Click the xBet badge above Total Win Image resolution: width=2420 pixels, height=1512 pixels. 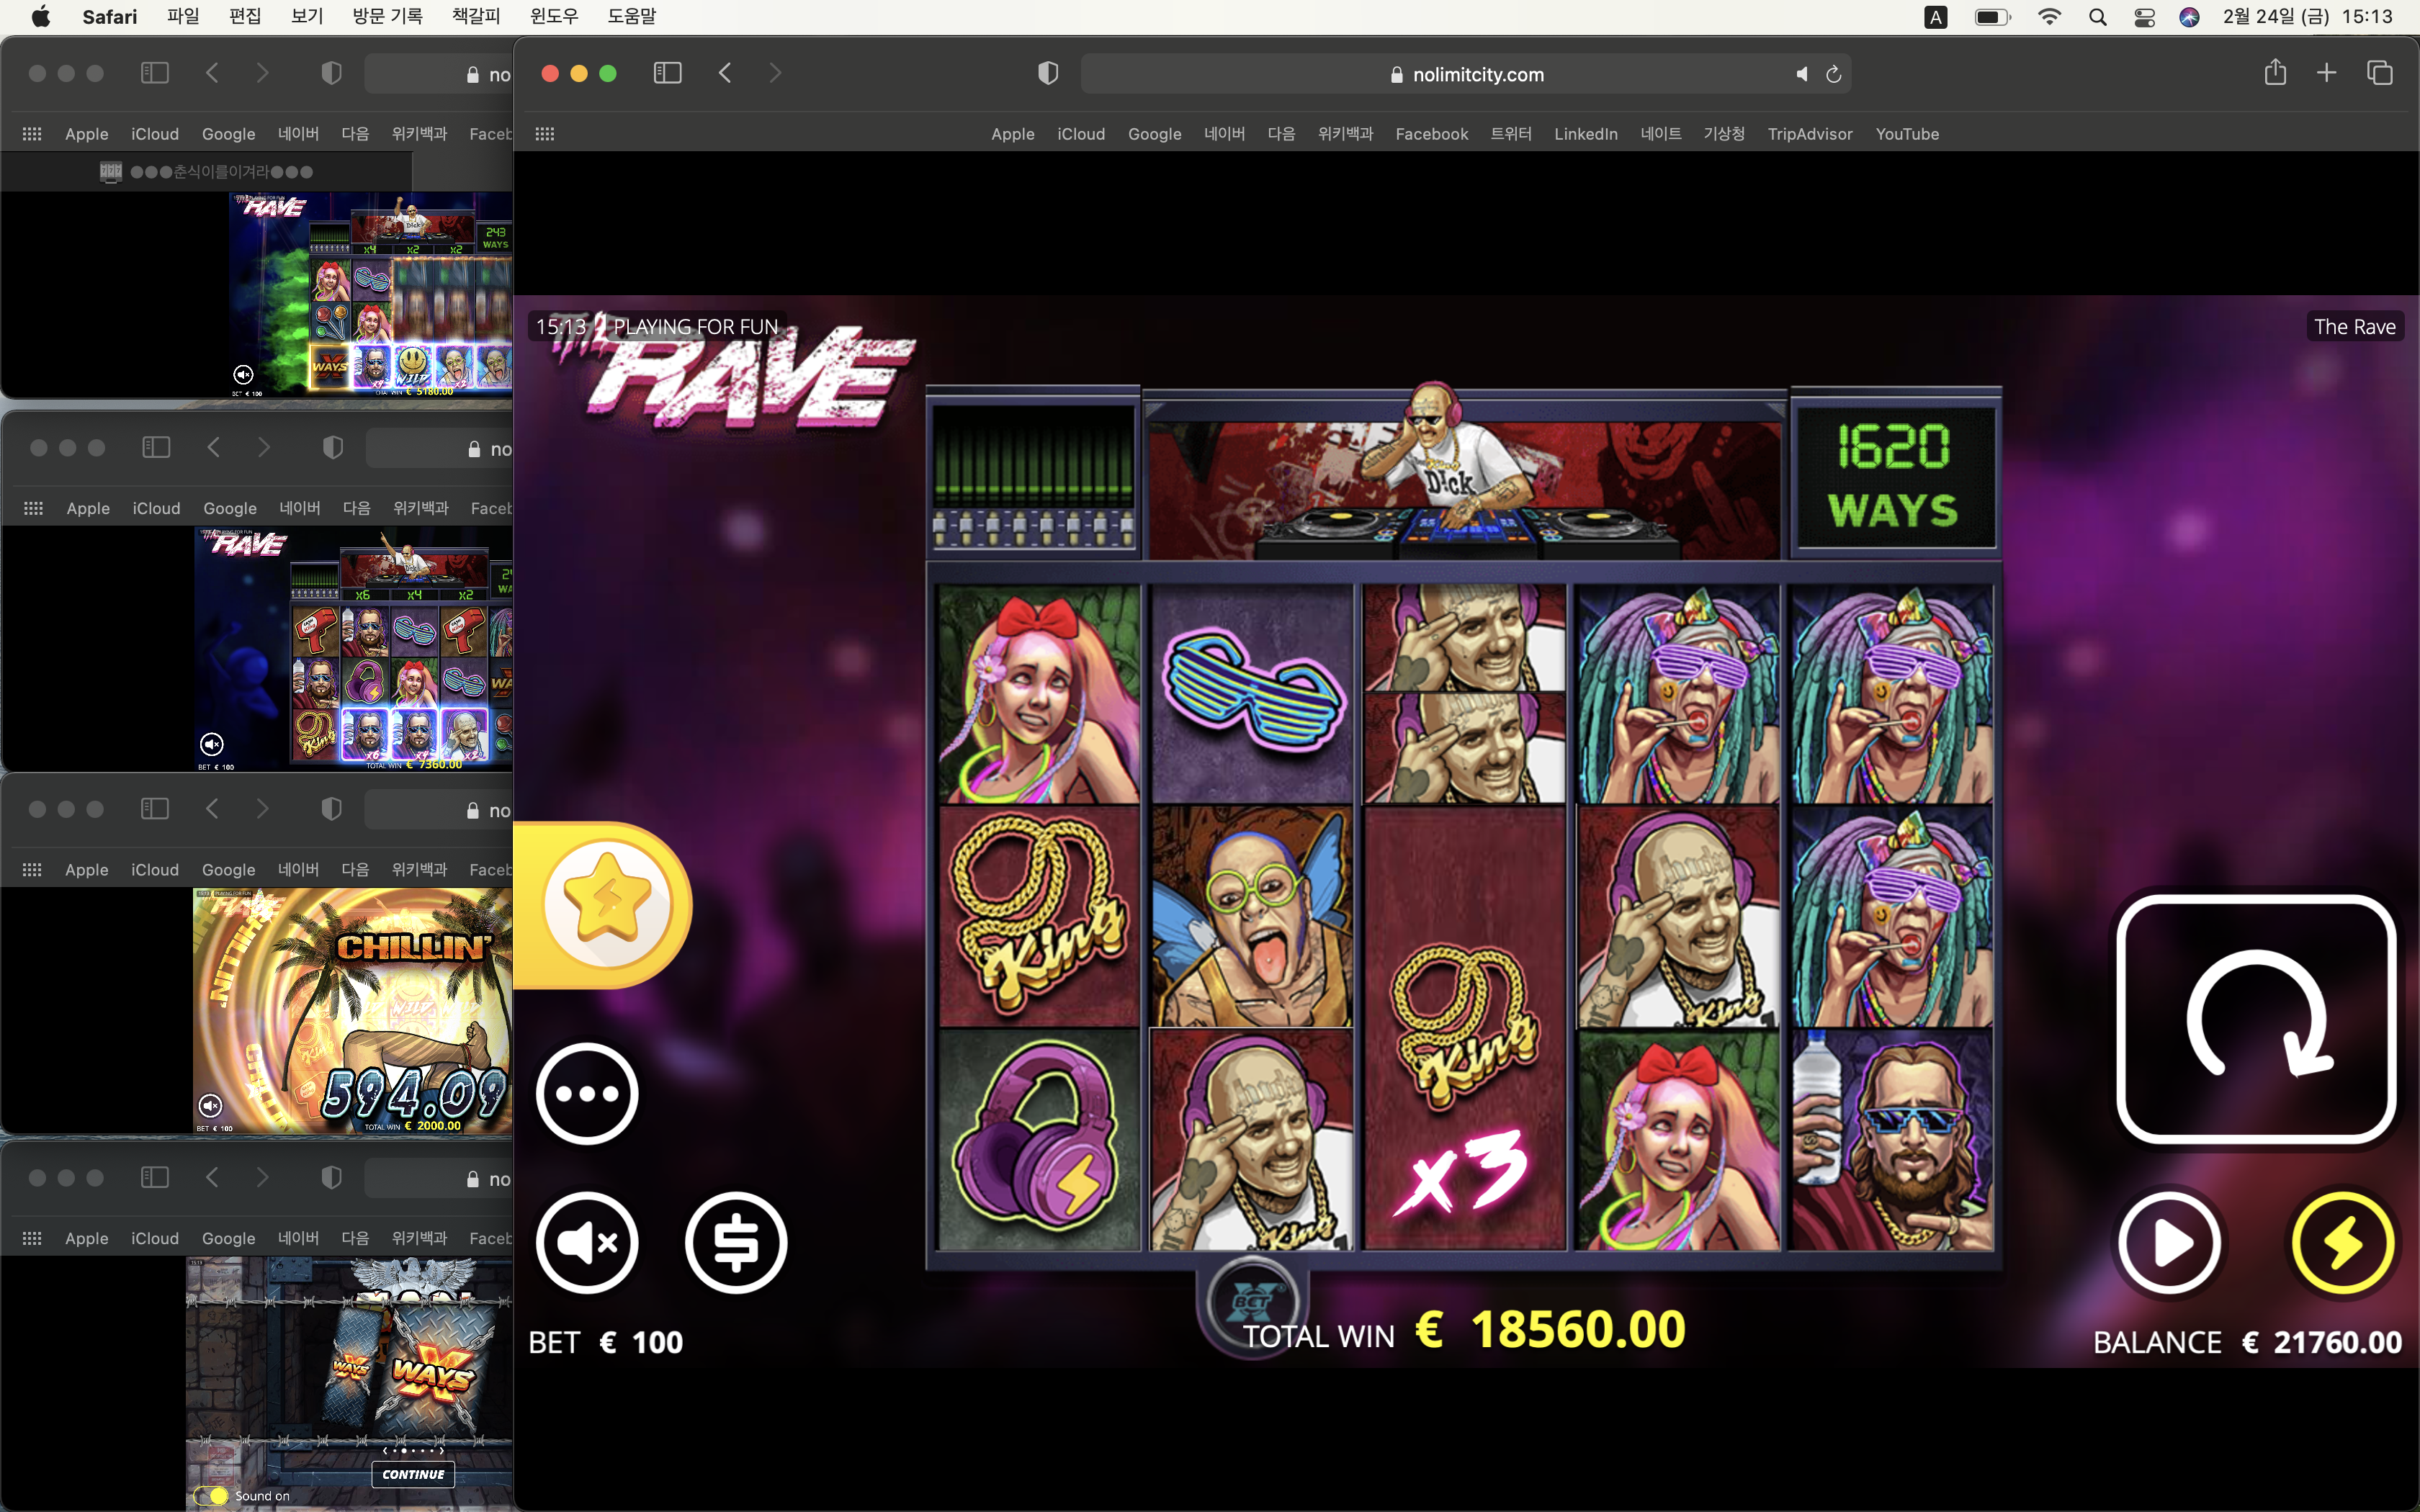1252,1301
